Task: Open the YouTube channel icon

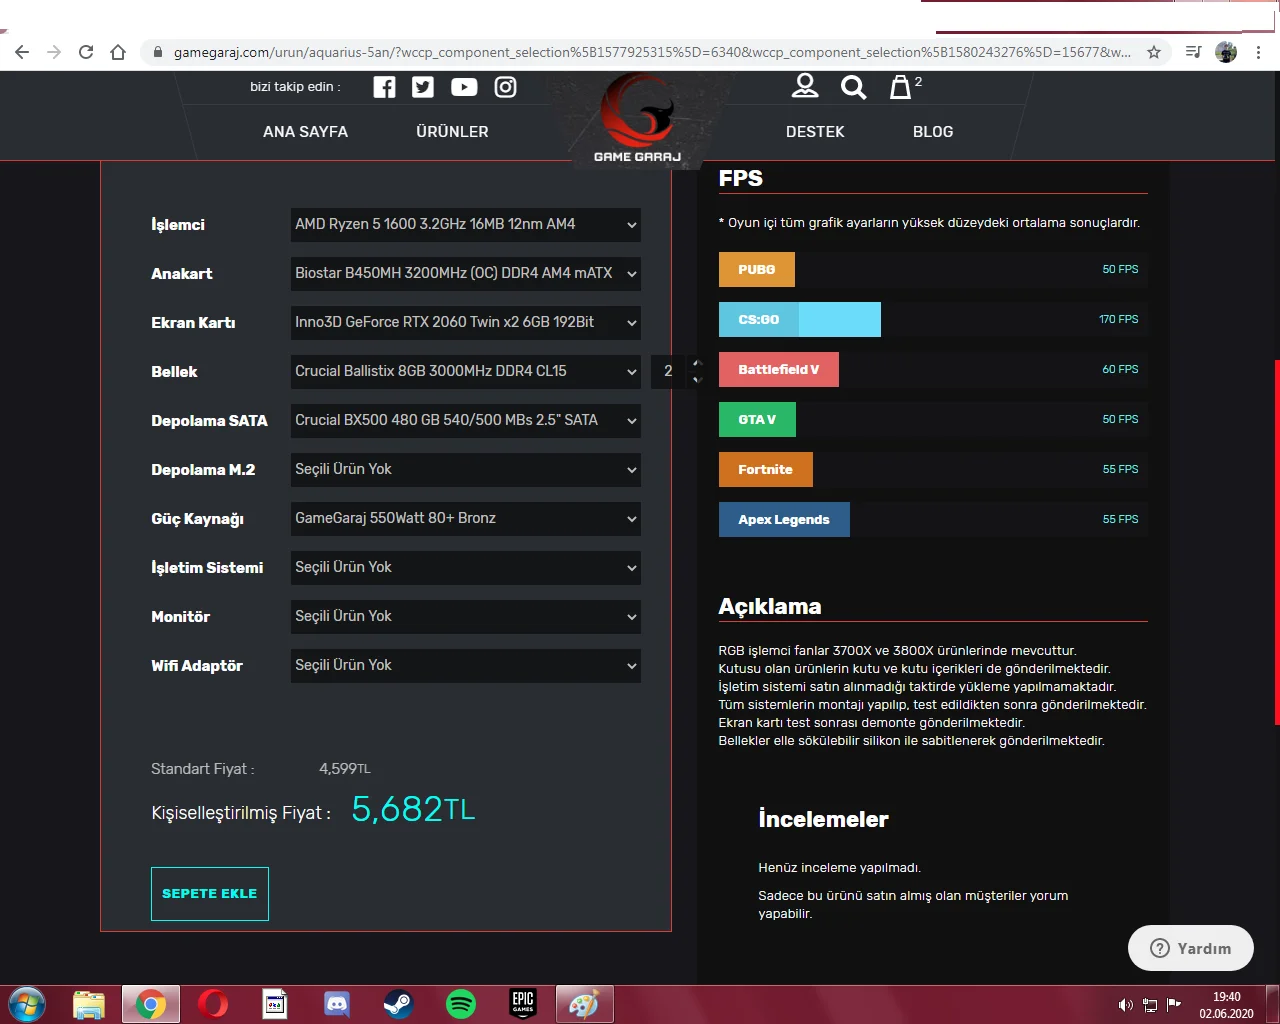Action: click(x=464, y=87)
